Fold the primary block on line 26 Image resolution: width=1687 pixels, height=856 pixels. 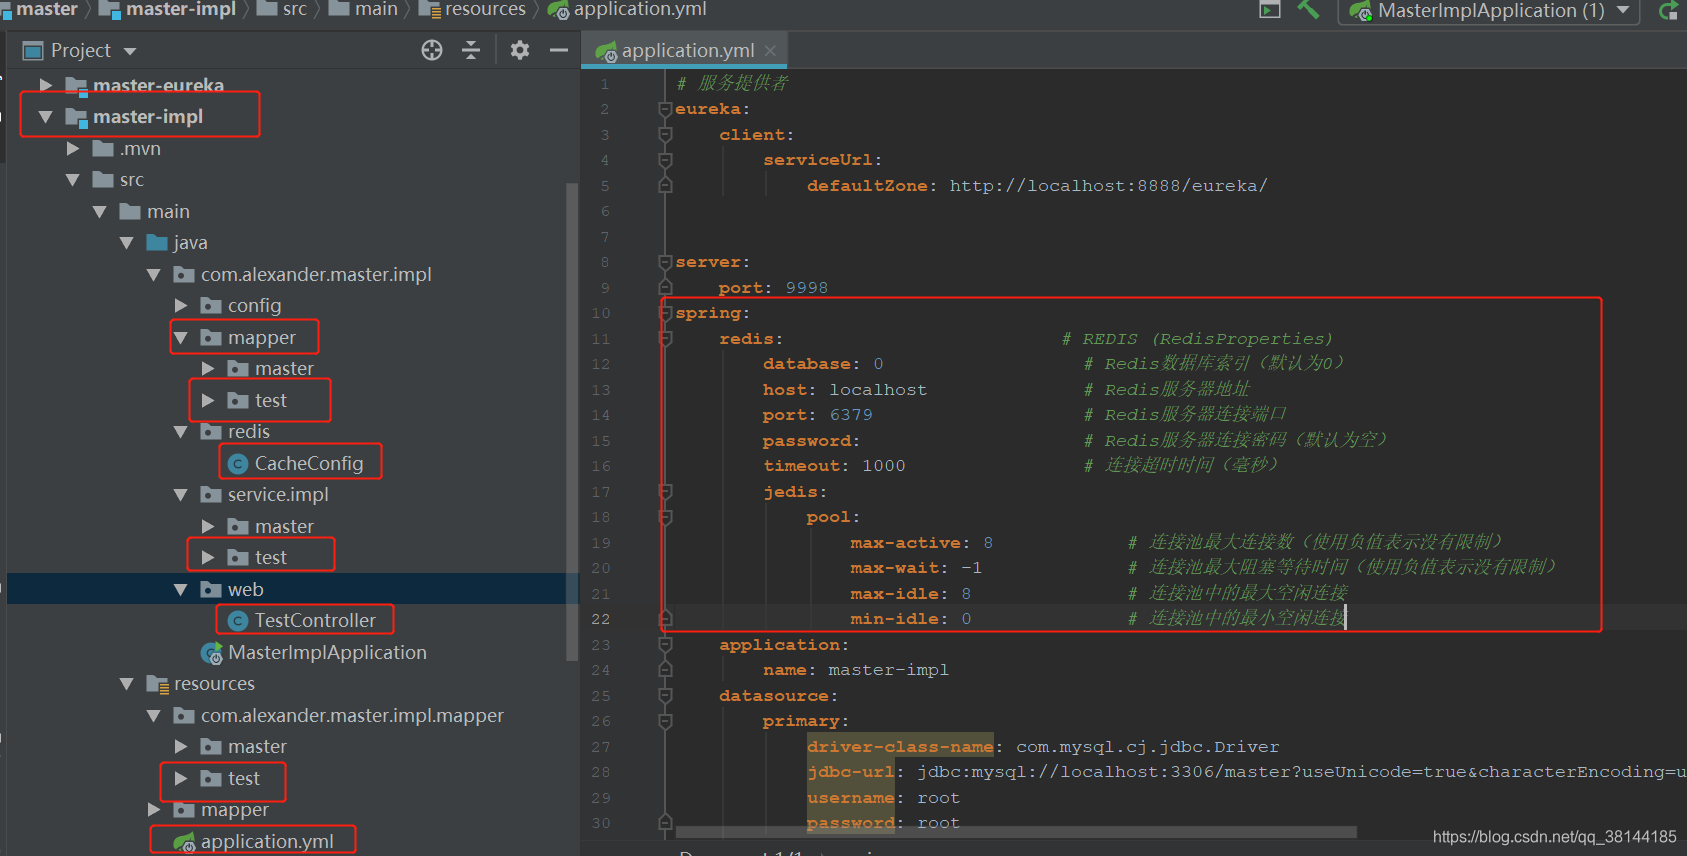665,721
